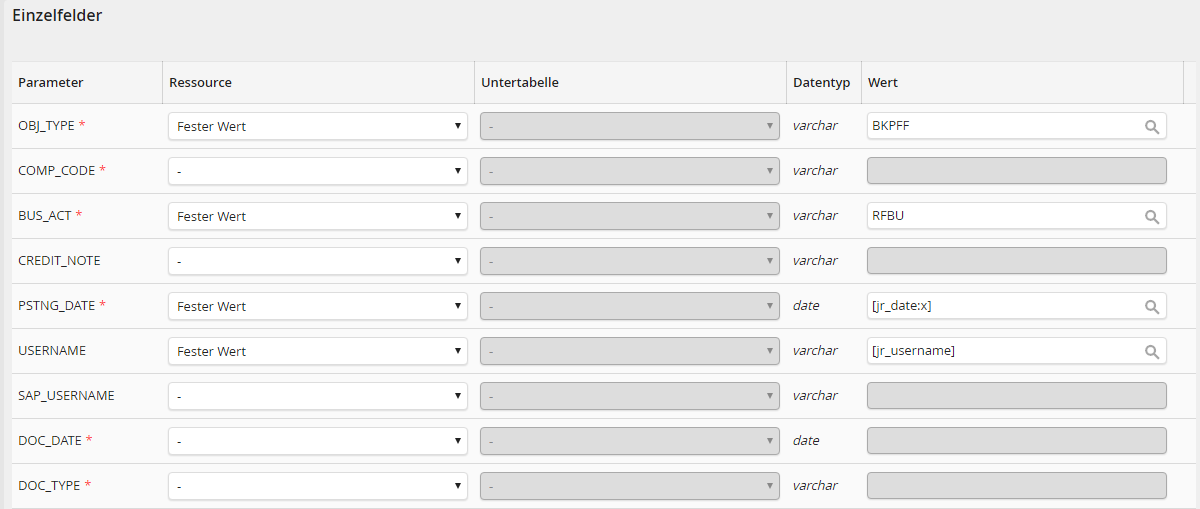Image resolution: width=1200 pixels, height=509 pixels.
Task: Open BUS_ACT Ressource dropdown
Action: (318, 216)
